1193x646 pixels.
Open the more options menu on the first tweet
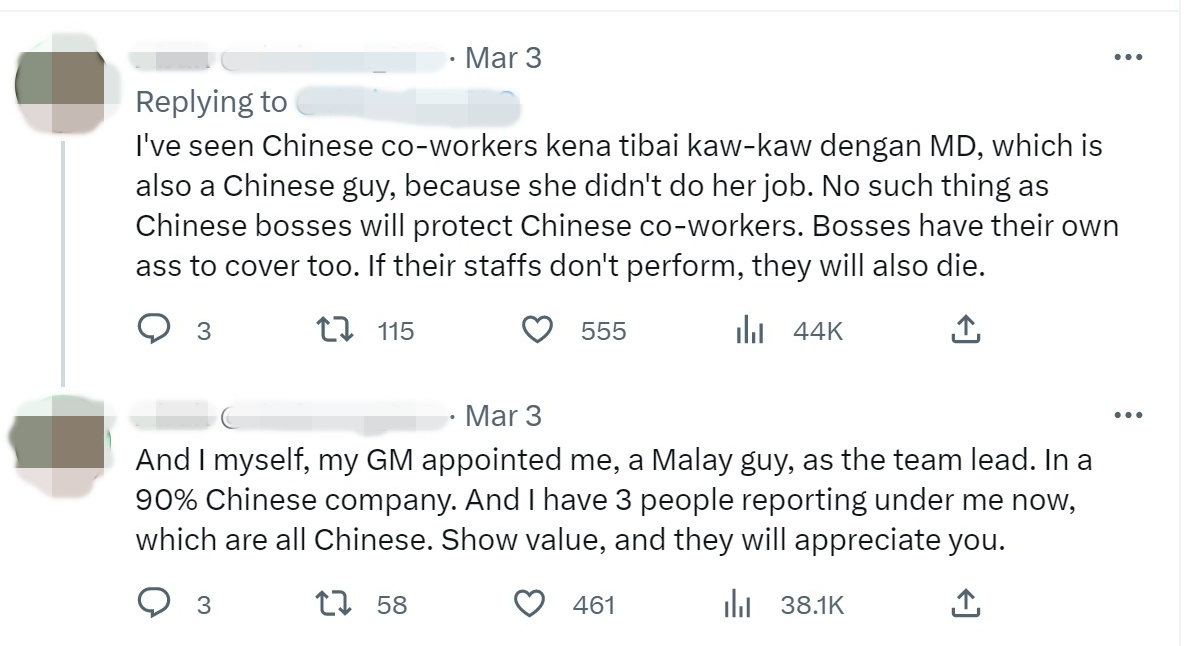click(x=1128, y=57)
